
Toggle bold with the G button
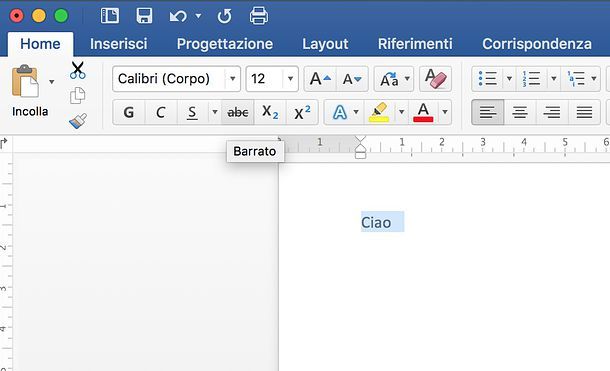pyautogui.click(x=129, y=112)
